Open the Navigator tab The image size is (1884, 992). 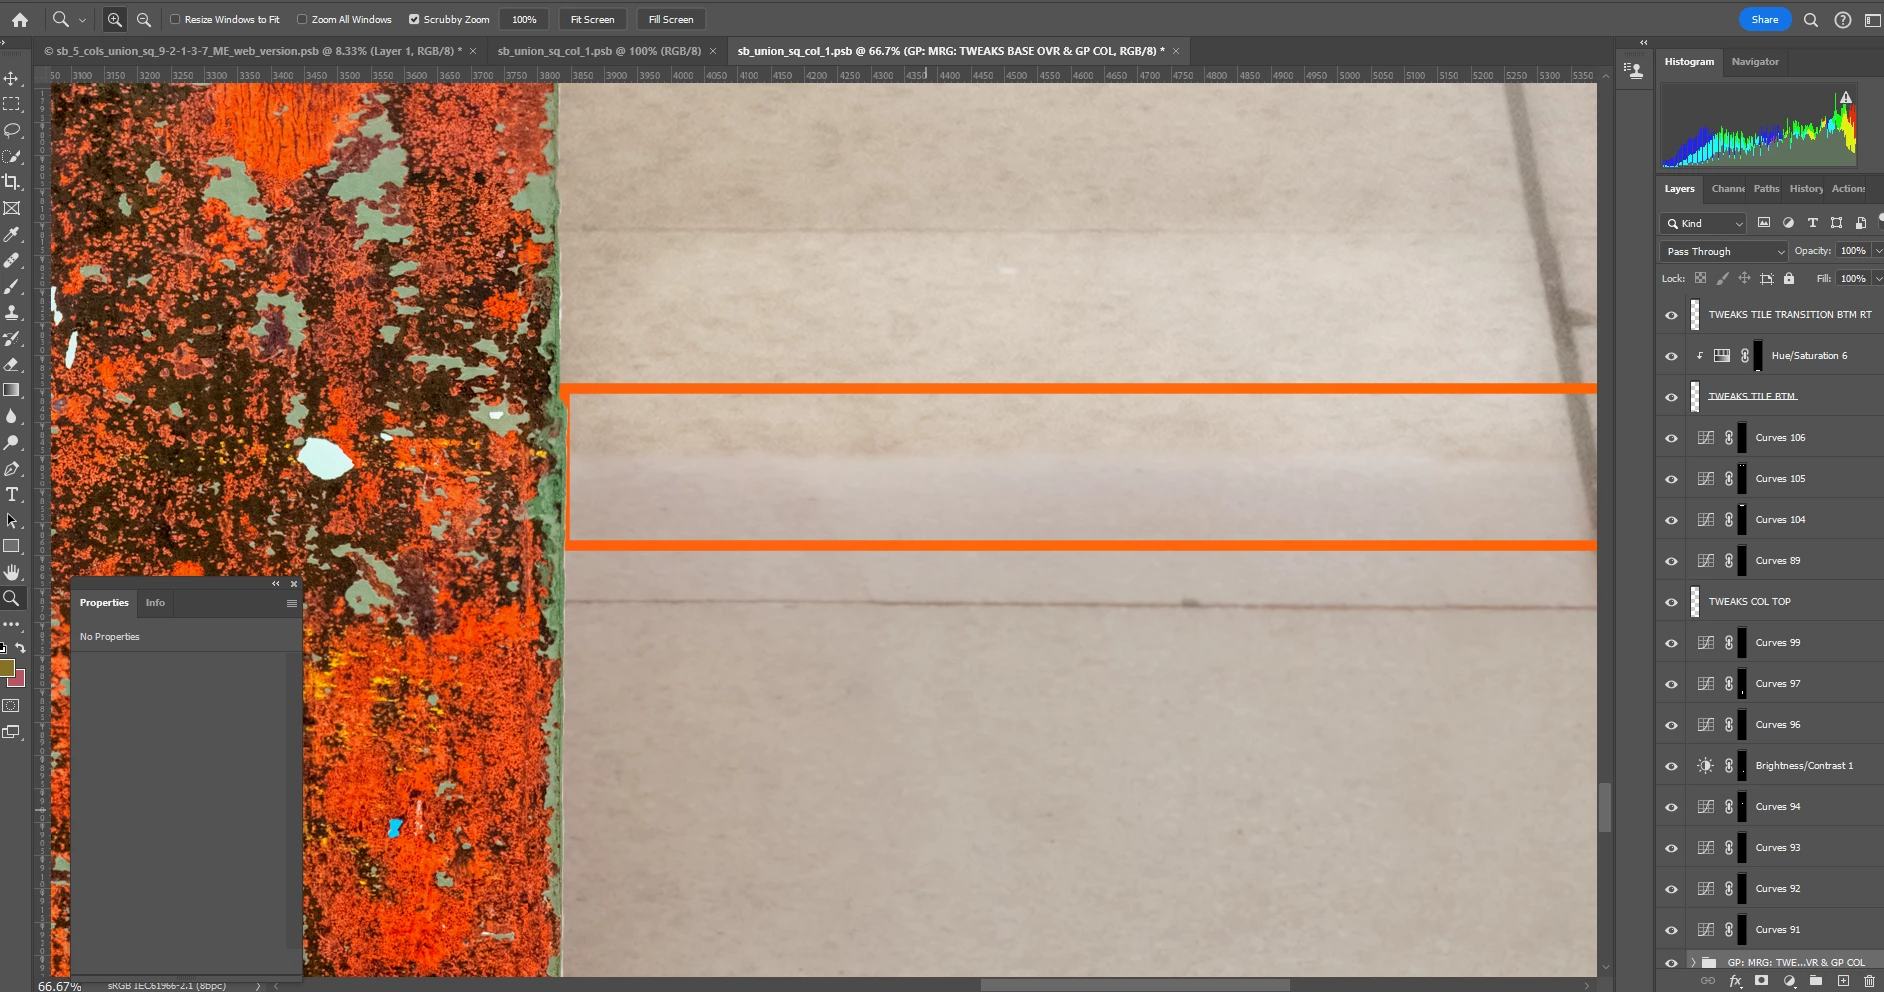tap(1755, 62)
